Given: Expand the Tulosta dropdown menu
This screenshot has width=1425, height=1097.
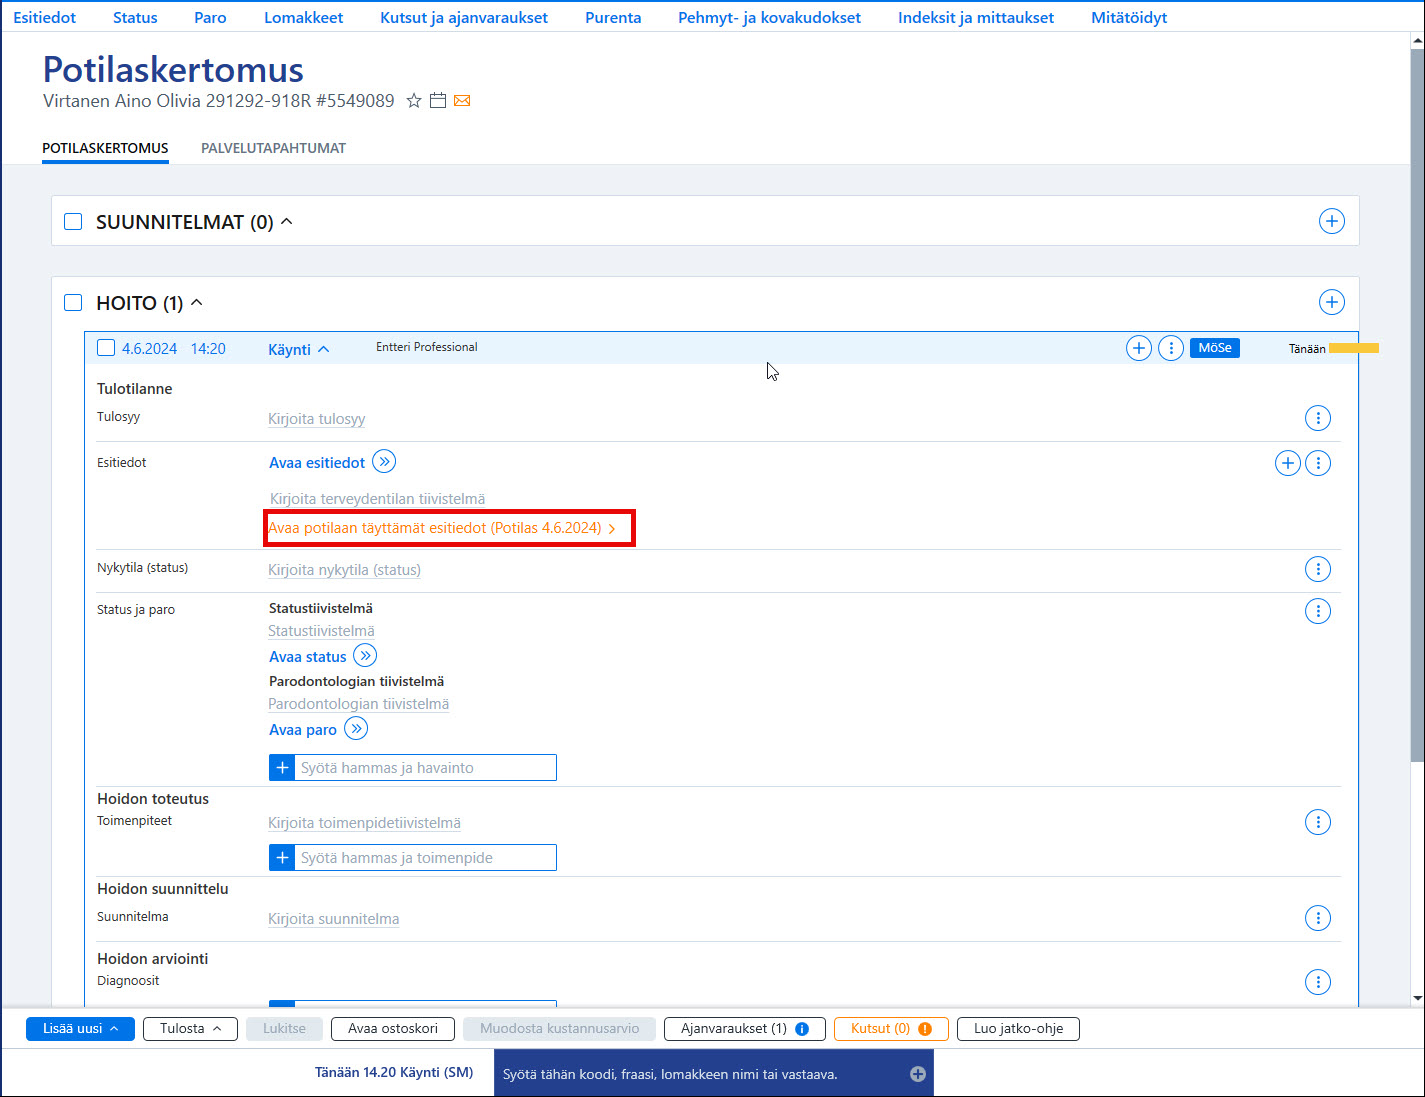Looking at the screenshot, I should click(190, 1029).
